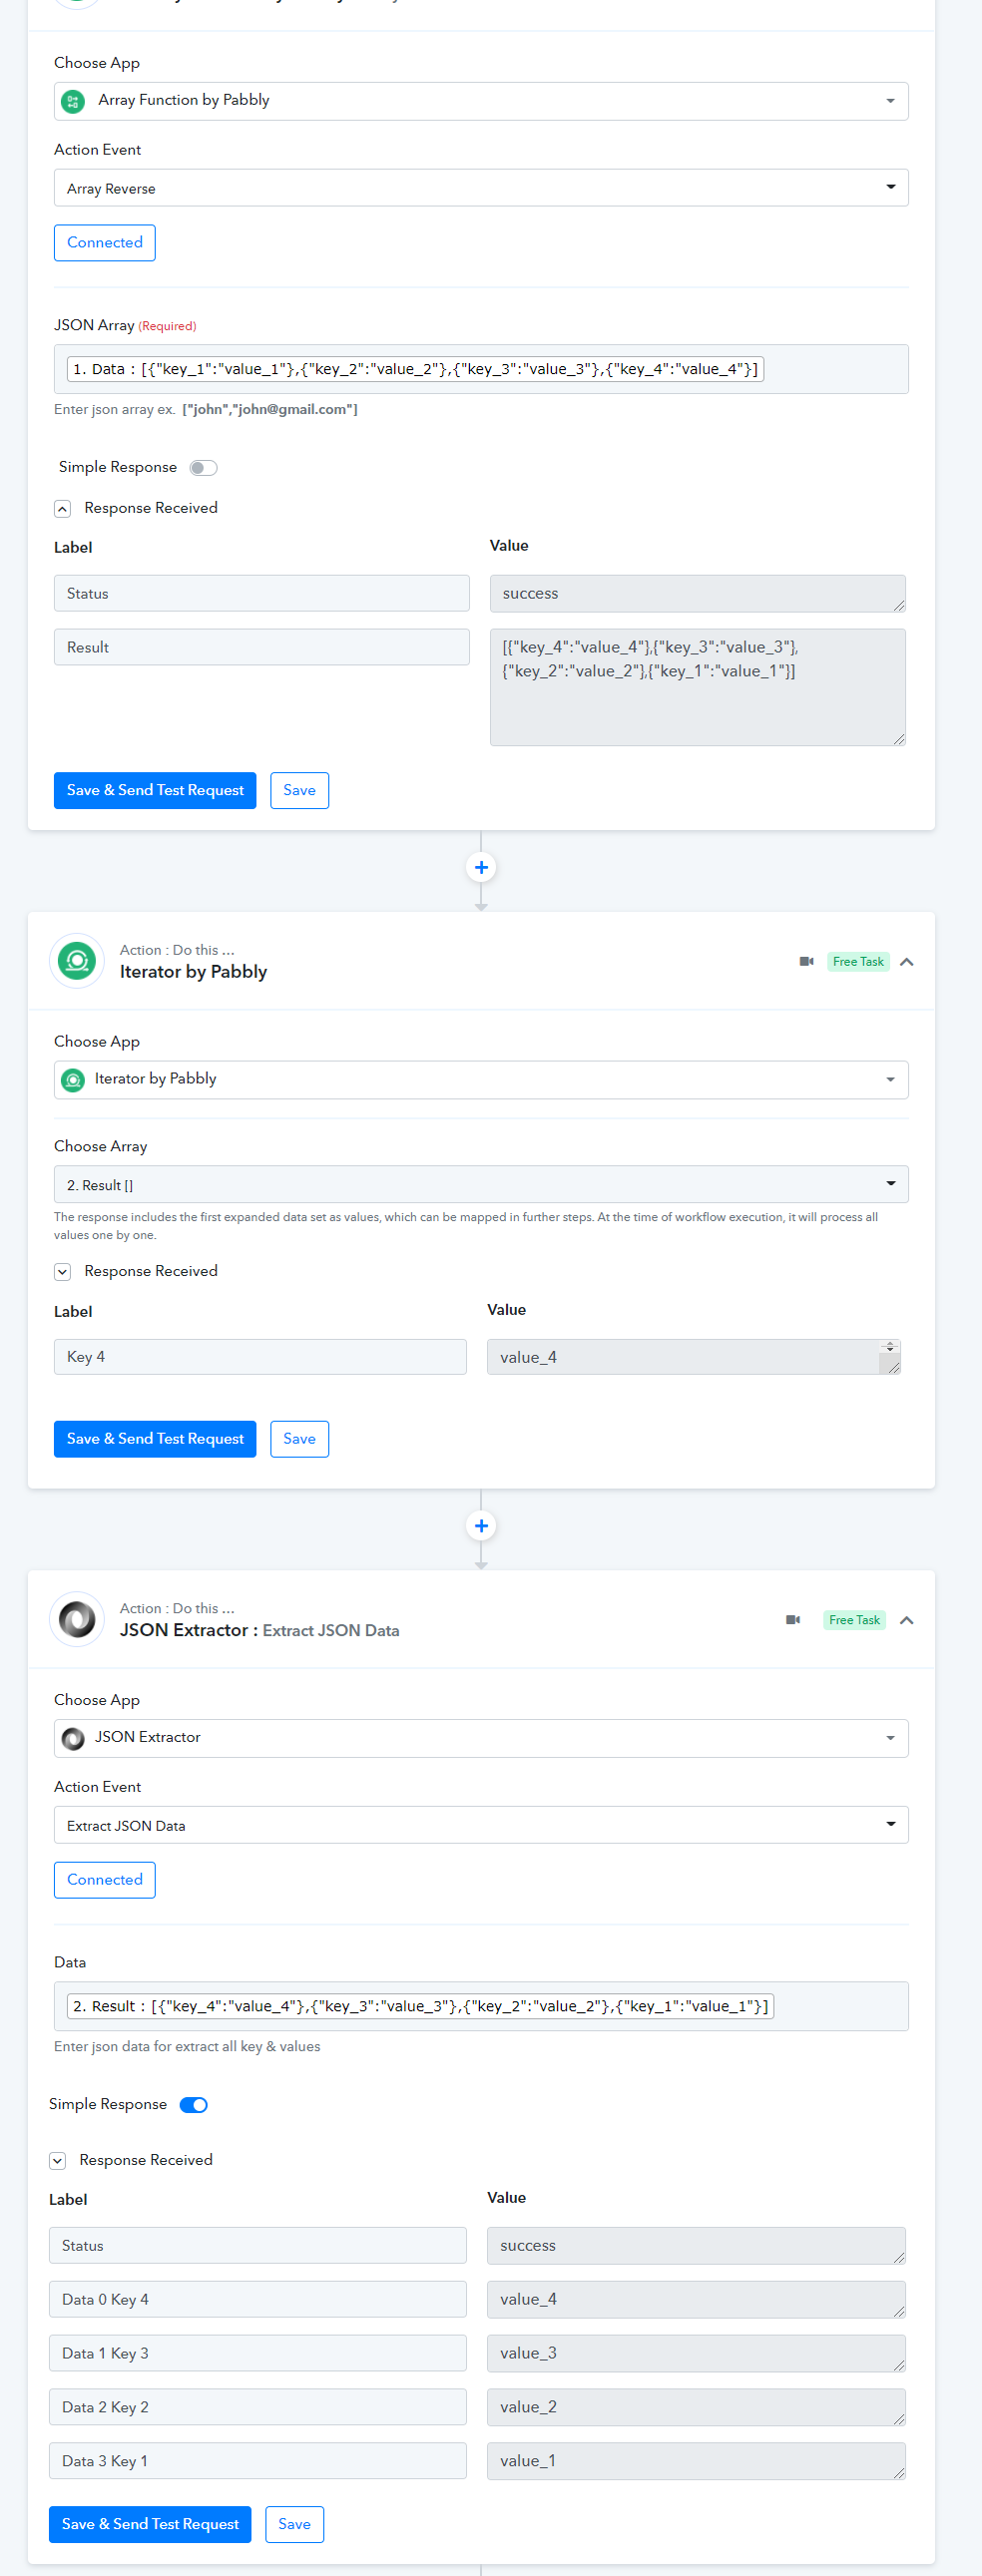
Task: Toggle Simple Response in Array Reverse step
Action: click(203, 468)
